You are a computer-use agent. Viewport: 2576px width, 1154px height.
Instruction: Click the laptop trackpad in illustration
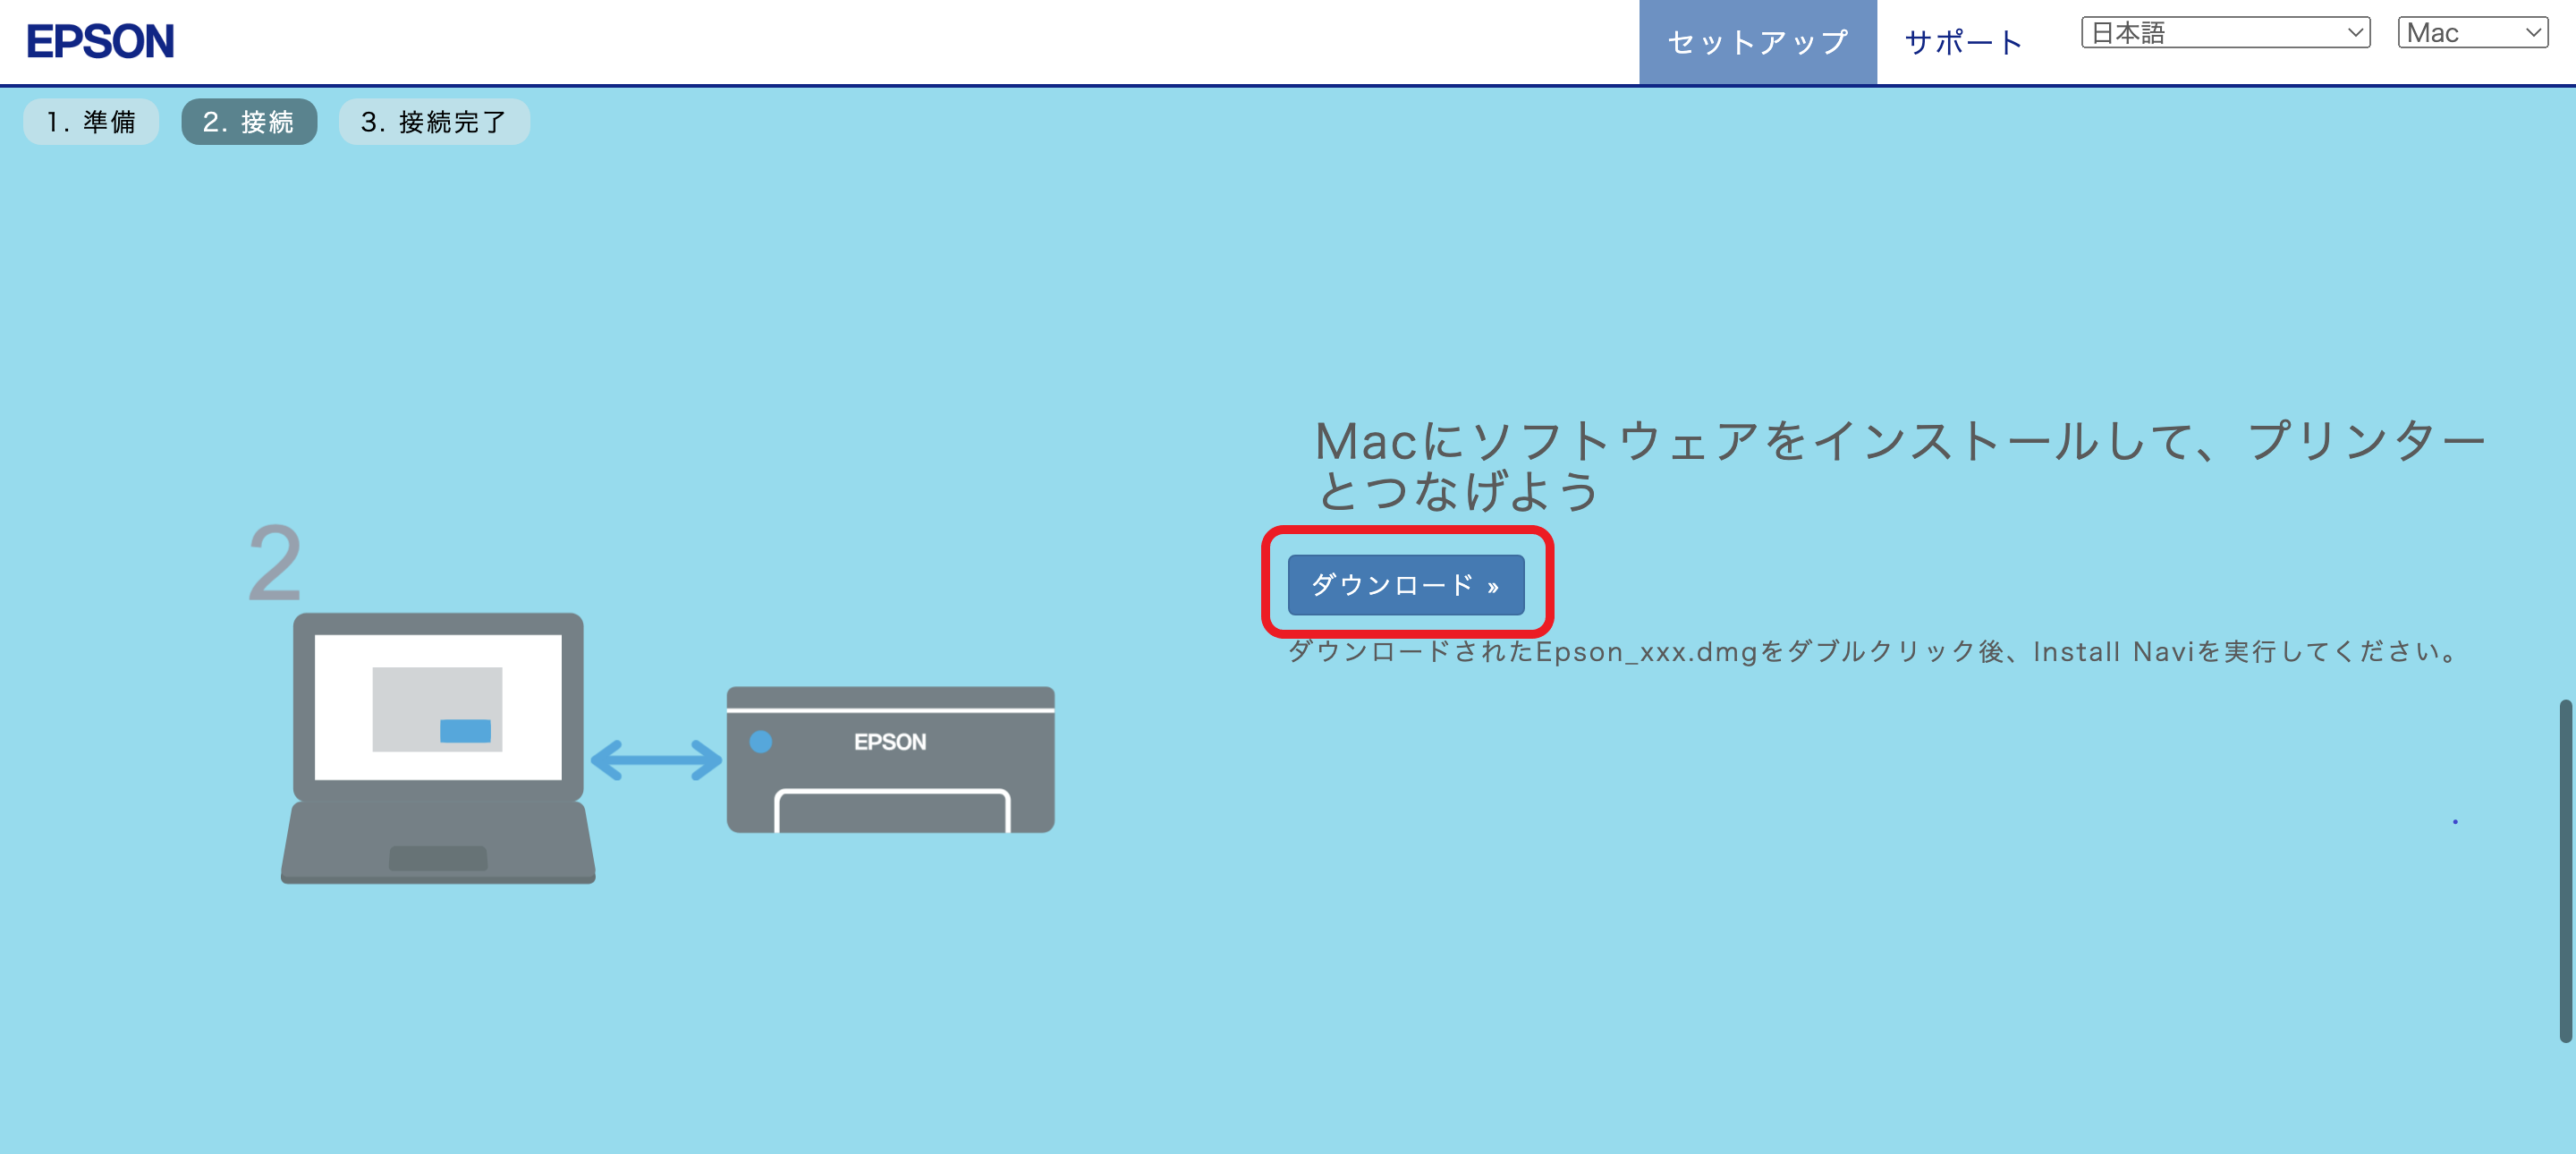click(438, 858)
